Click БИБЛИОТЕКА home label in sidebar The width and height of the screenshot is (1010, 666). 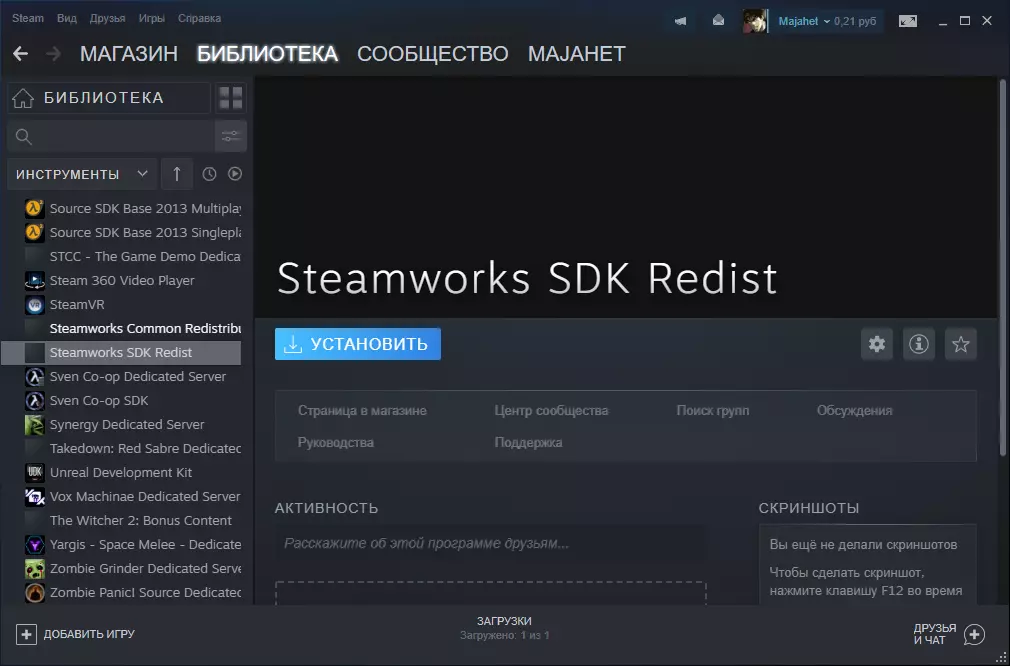(x=103, y=98)
